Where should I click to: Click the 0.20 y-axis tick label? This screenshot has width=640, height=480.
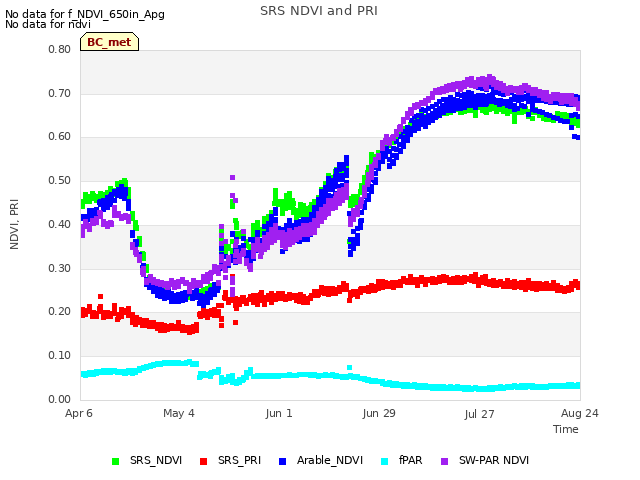pos(60,311)
